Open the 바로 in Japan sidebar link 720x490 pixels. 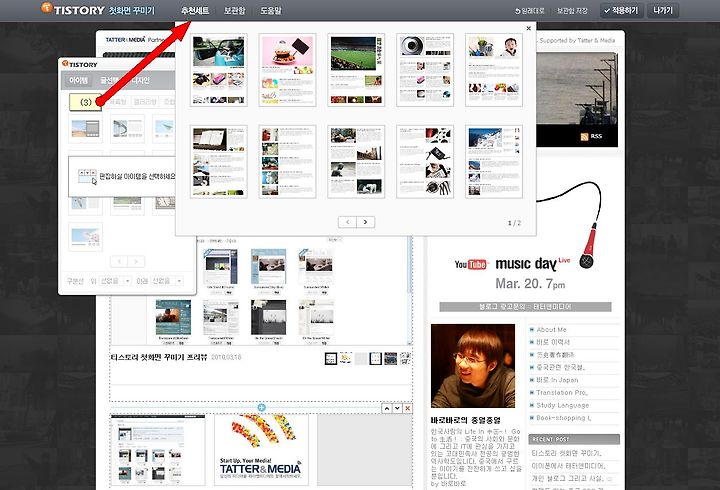[x=557, y=380]
